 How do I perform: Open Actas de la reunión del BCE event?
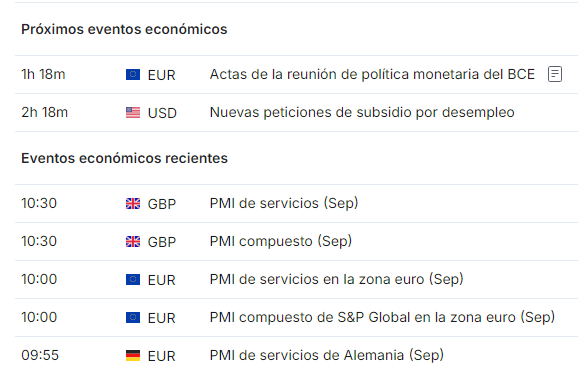(x=372, y=74)
